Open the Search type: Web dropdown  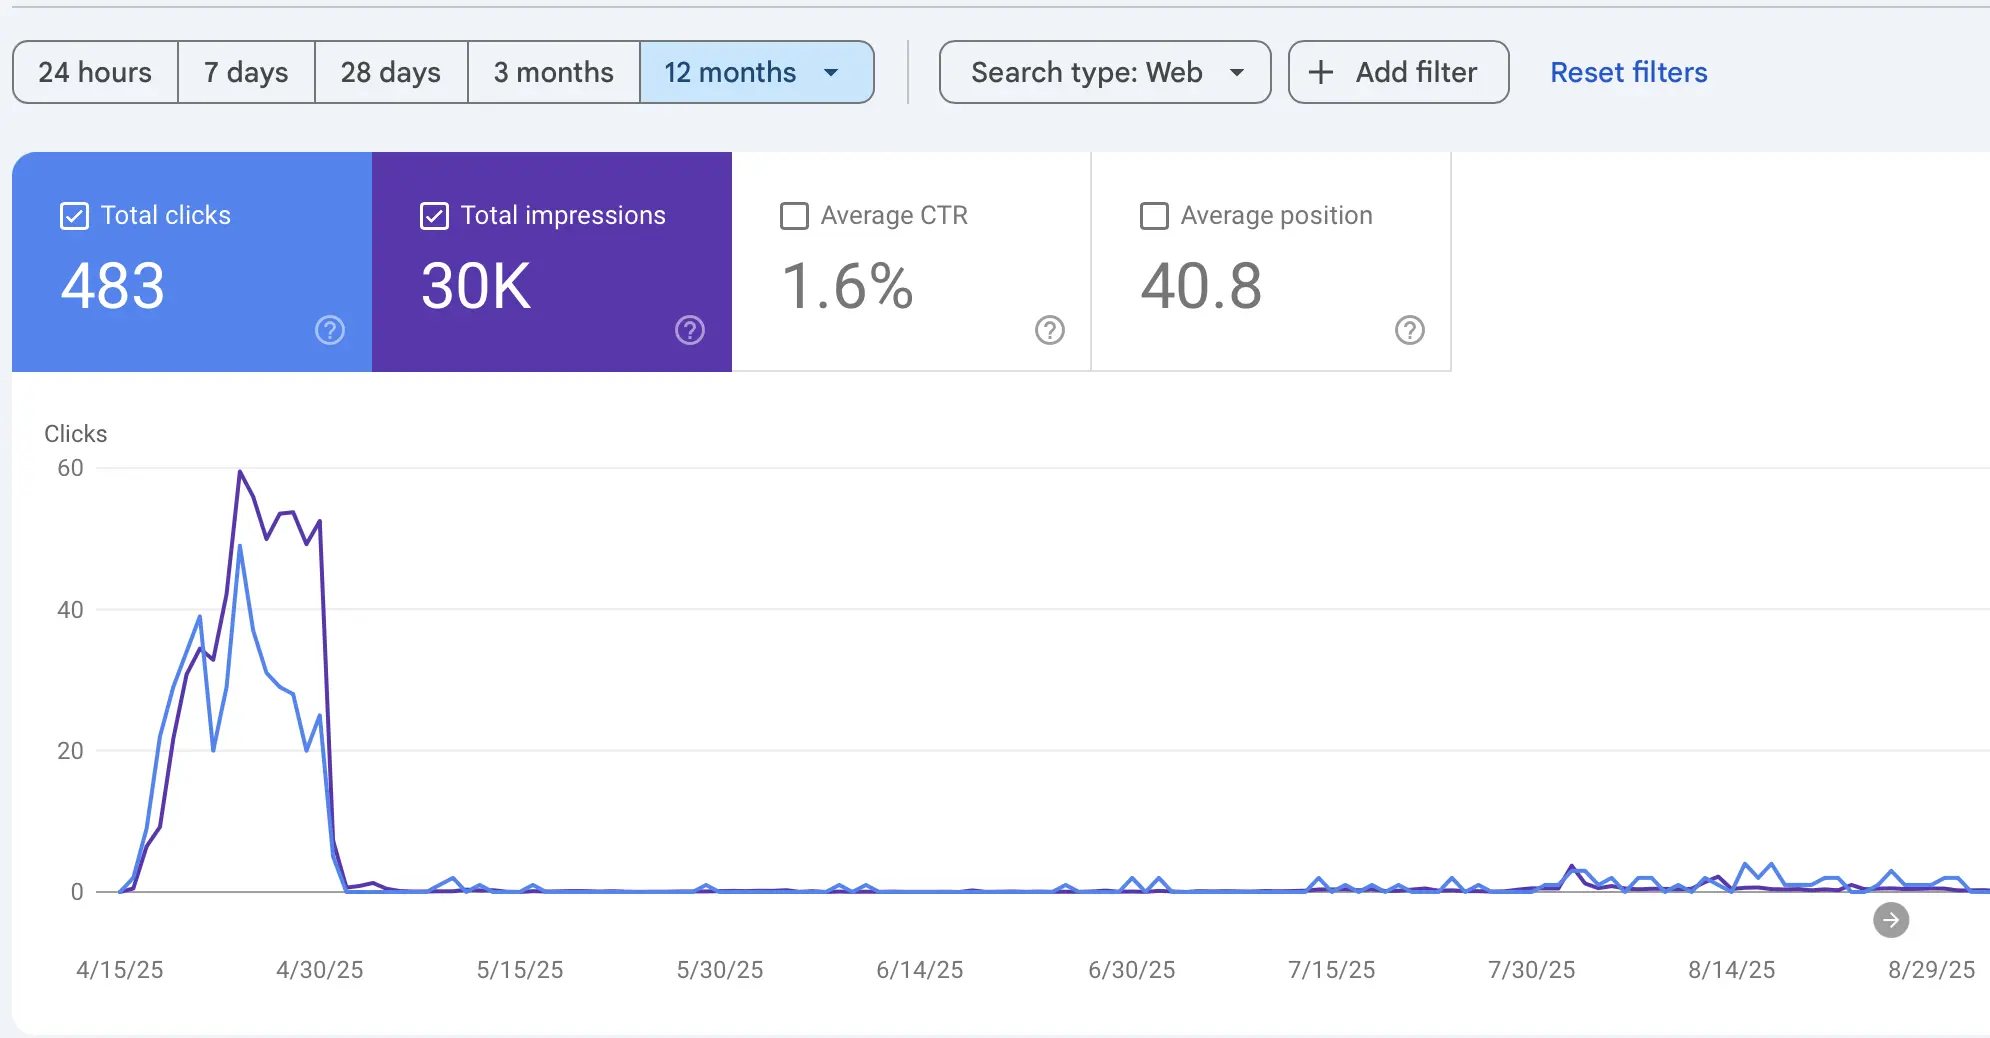point(1105,72)
